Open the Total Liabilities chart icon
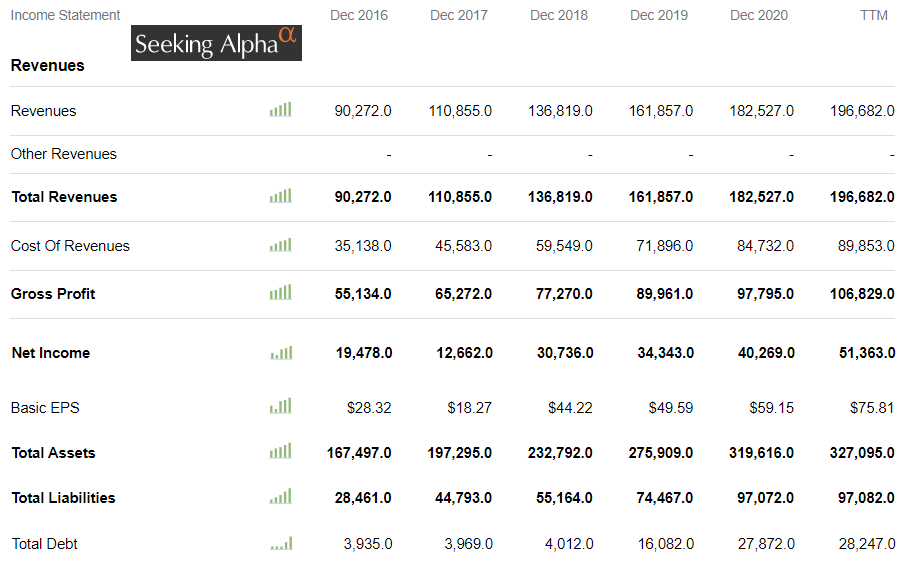Screen dimensions: 919x573 [281, 497]
